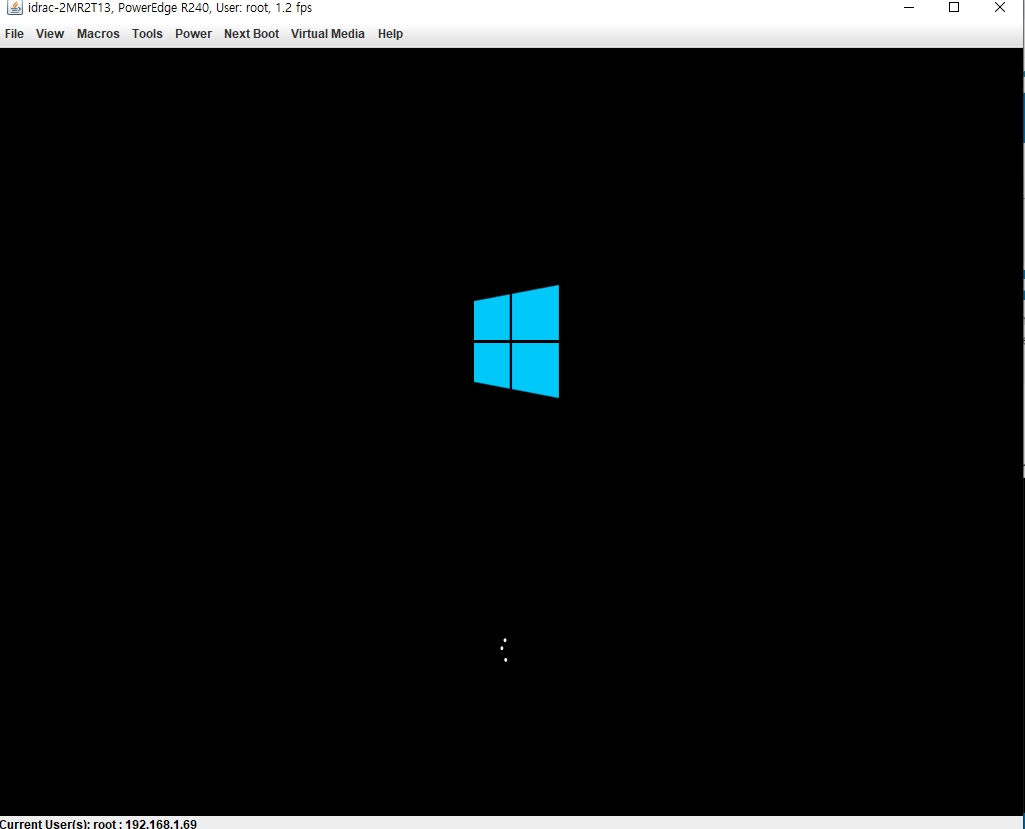Open the File menu
This screenshot has height=829, width=1025.
[14, 34]
